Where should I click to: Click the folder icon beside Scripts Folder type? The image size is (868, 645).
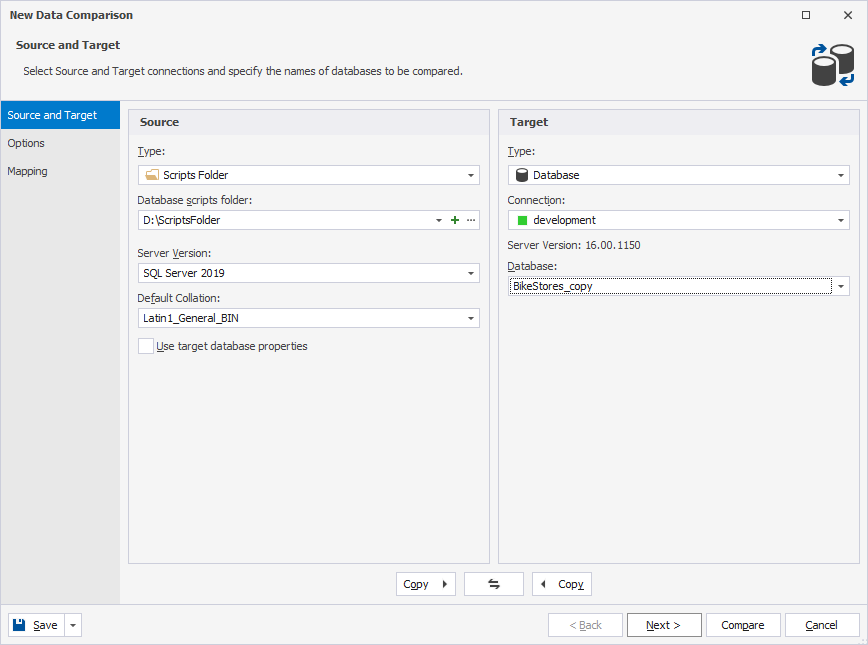click(x=150, y=175)
